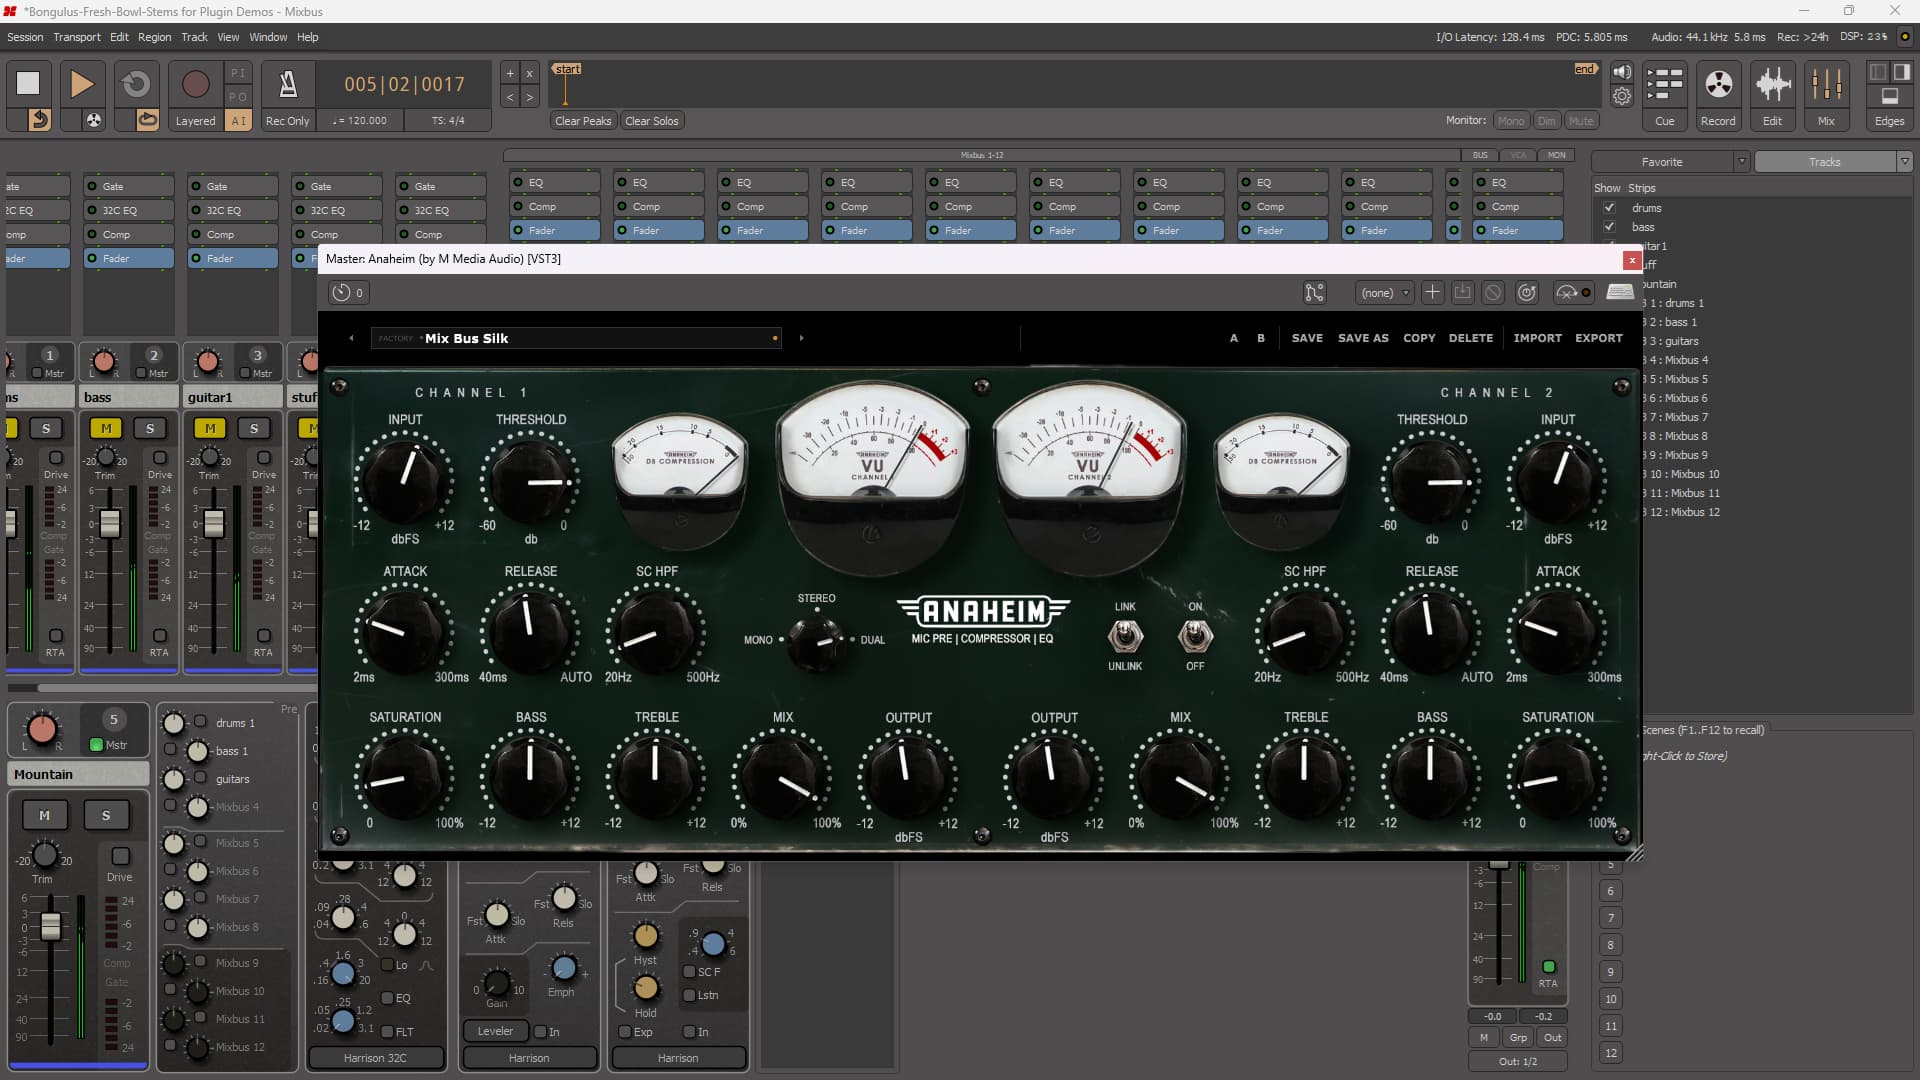This screenshot has width=1920, height=1080.
Task: Open the Layered record mode dropdown
Action: tap(195, 121)
